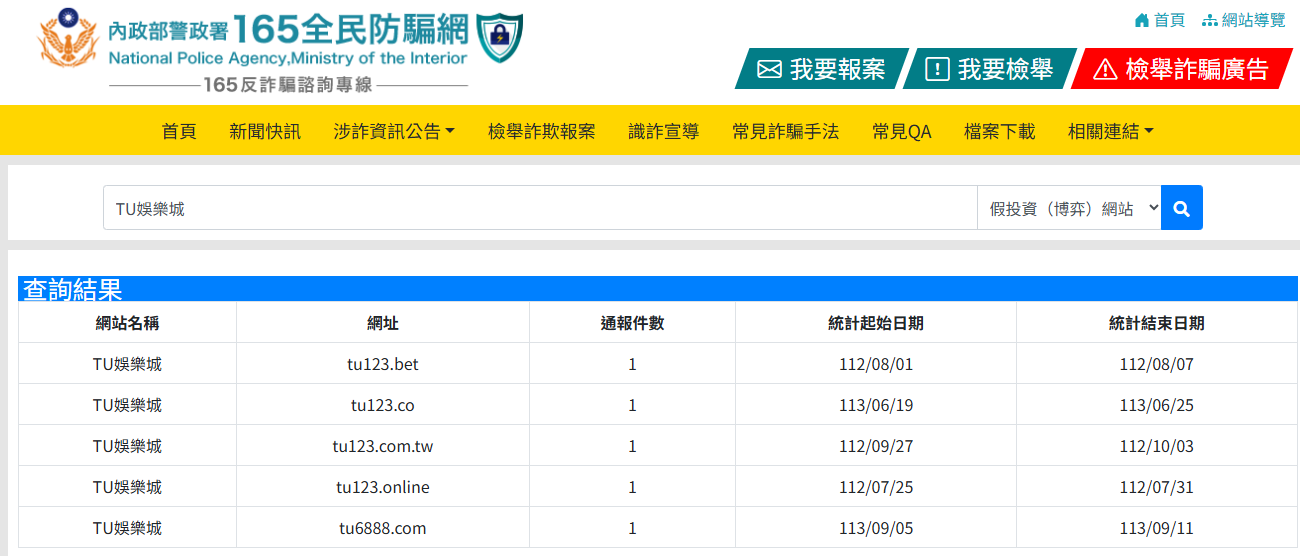Open 首頁 in the yellow navigation bar

click(x=179, y=131)
